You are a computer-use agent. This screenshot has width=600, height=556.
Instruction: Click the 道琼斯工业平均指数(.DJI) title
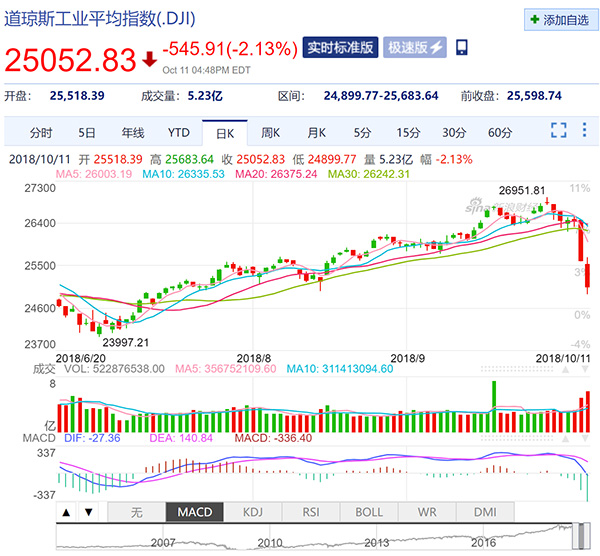click(x=100, y=19)
